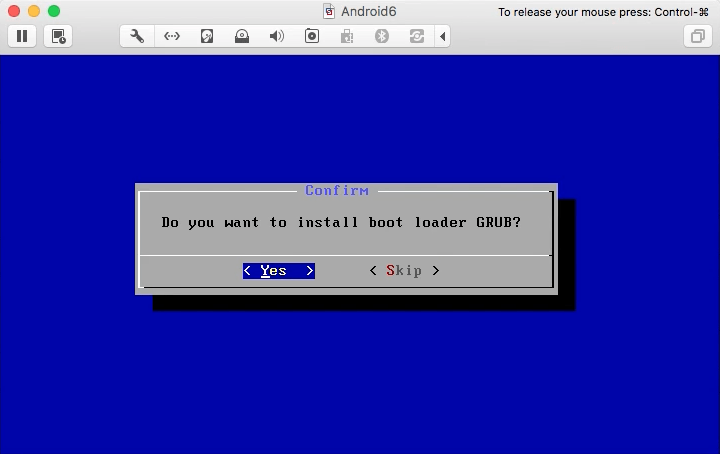This screenshot has width=720, height=454.
Task: Click the camera device icon
Action: [312, 36]
